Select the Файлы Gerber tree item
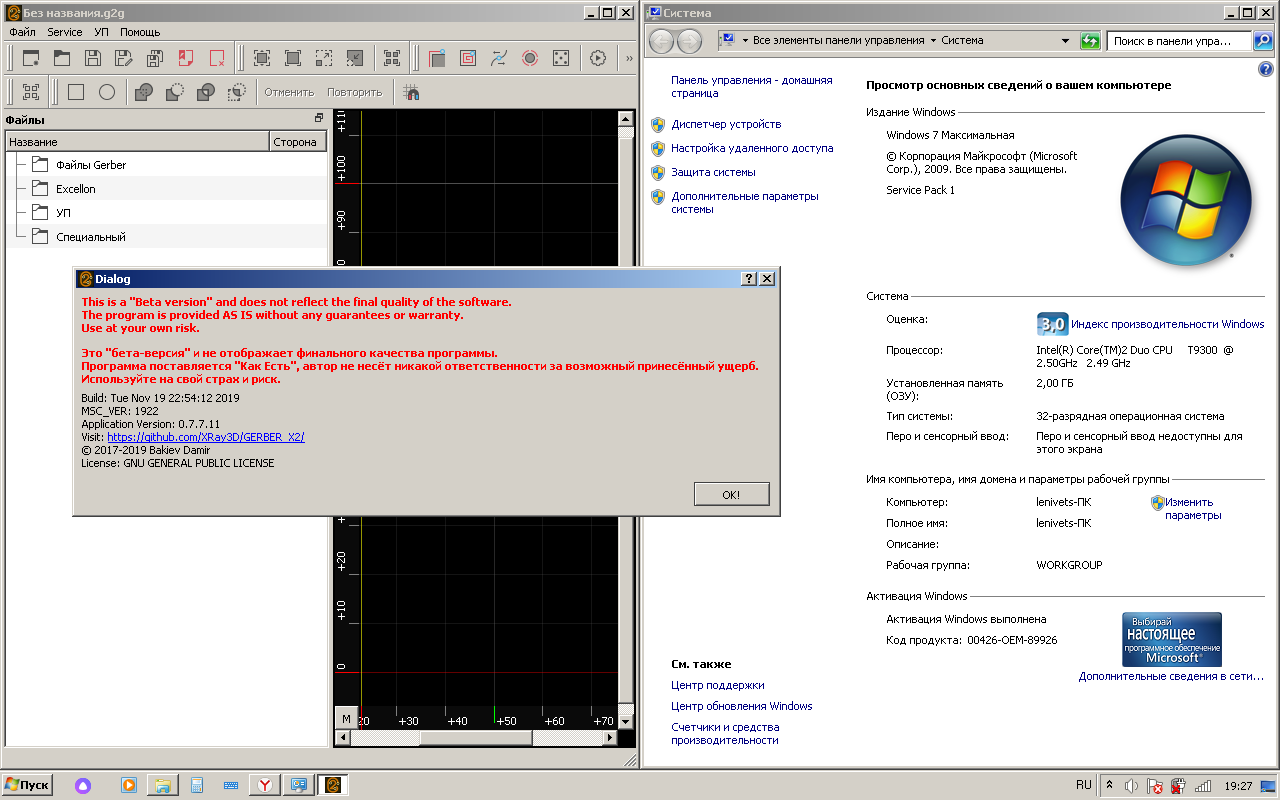 coord(91,165)
